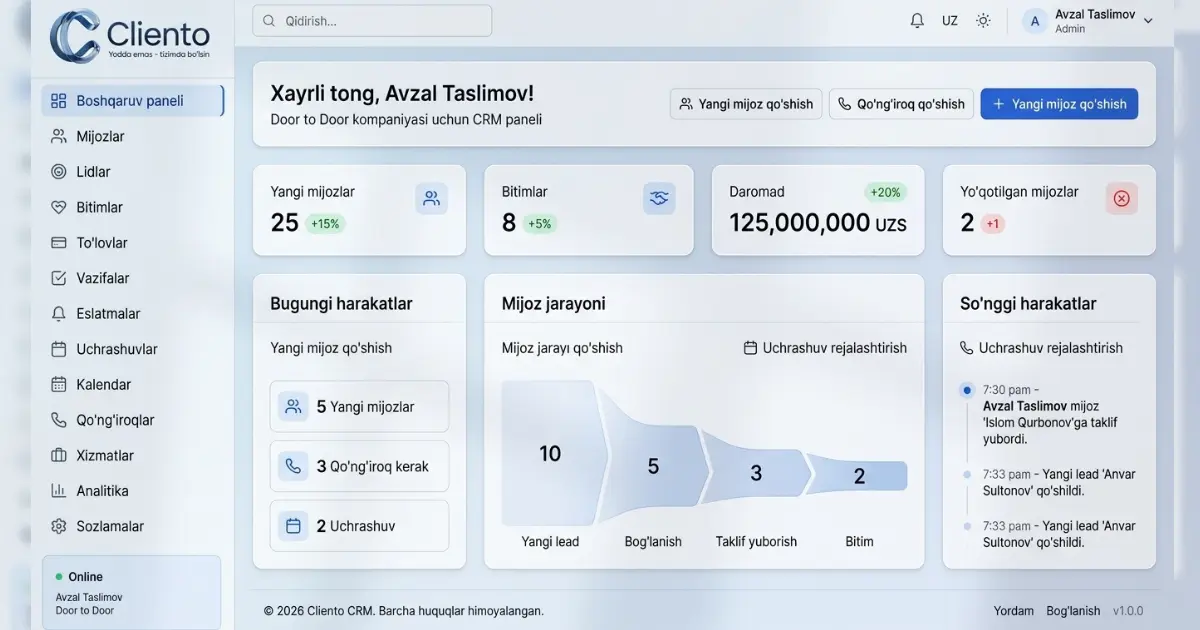This screenshot has height=630, width=1200.
Task: Click the user avatar with letter A
Action: point(1034,21)
